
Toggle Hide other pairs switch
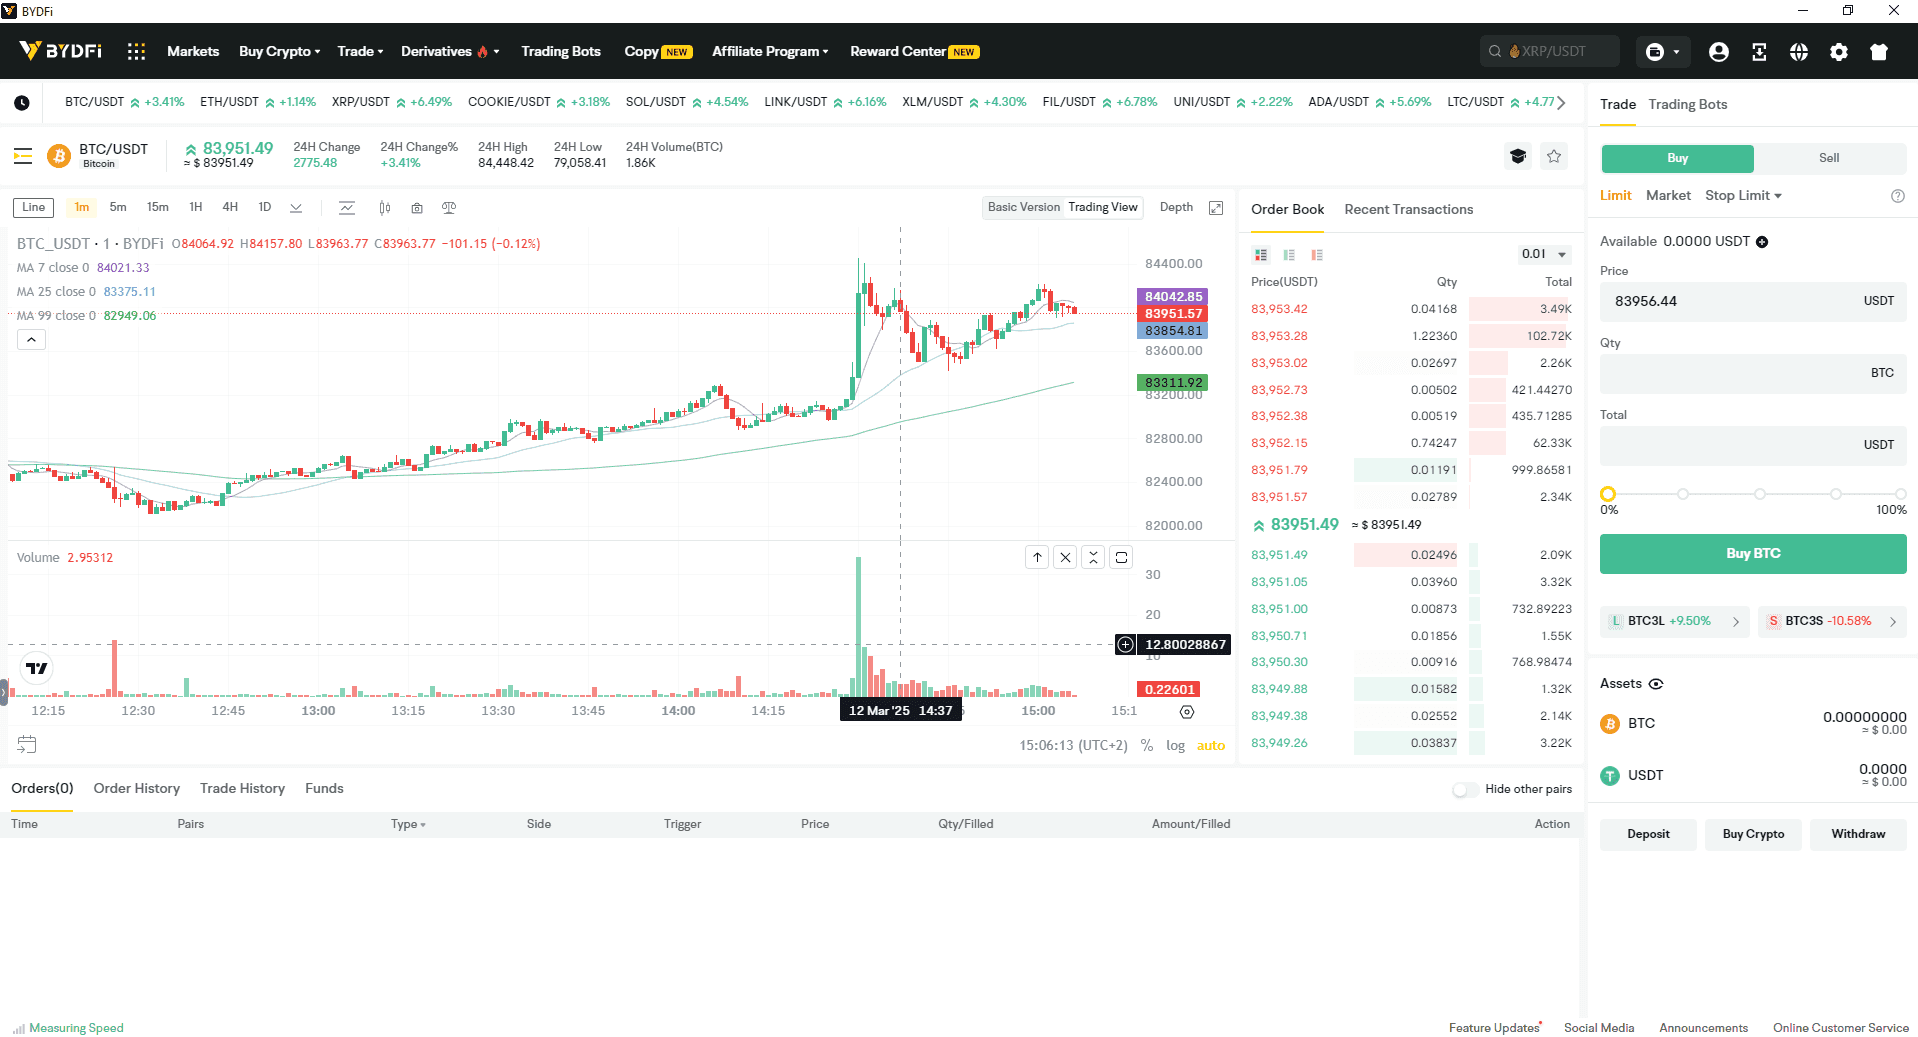[1465, 790]
